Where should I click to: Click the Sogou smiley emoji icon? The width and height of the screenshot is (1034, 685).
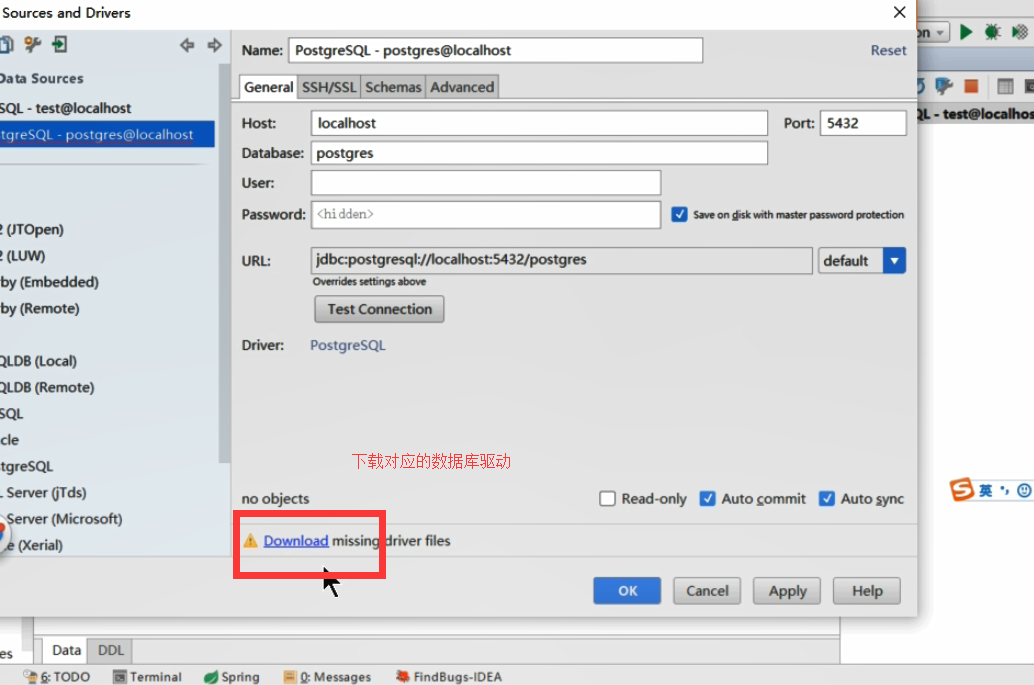click(x=1024, y=491)
